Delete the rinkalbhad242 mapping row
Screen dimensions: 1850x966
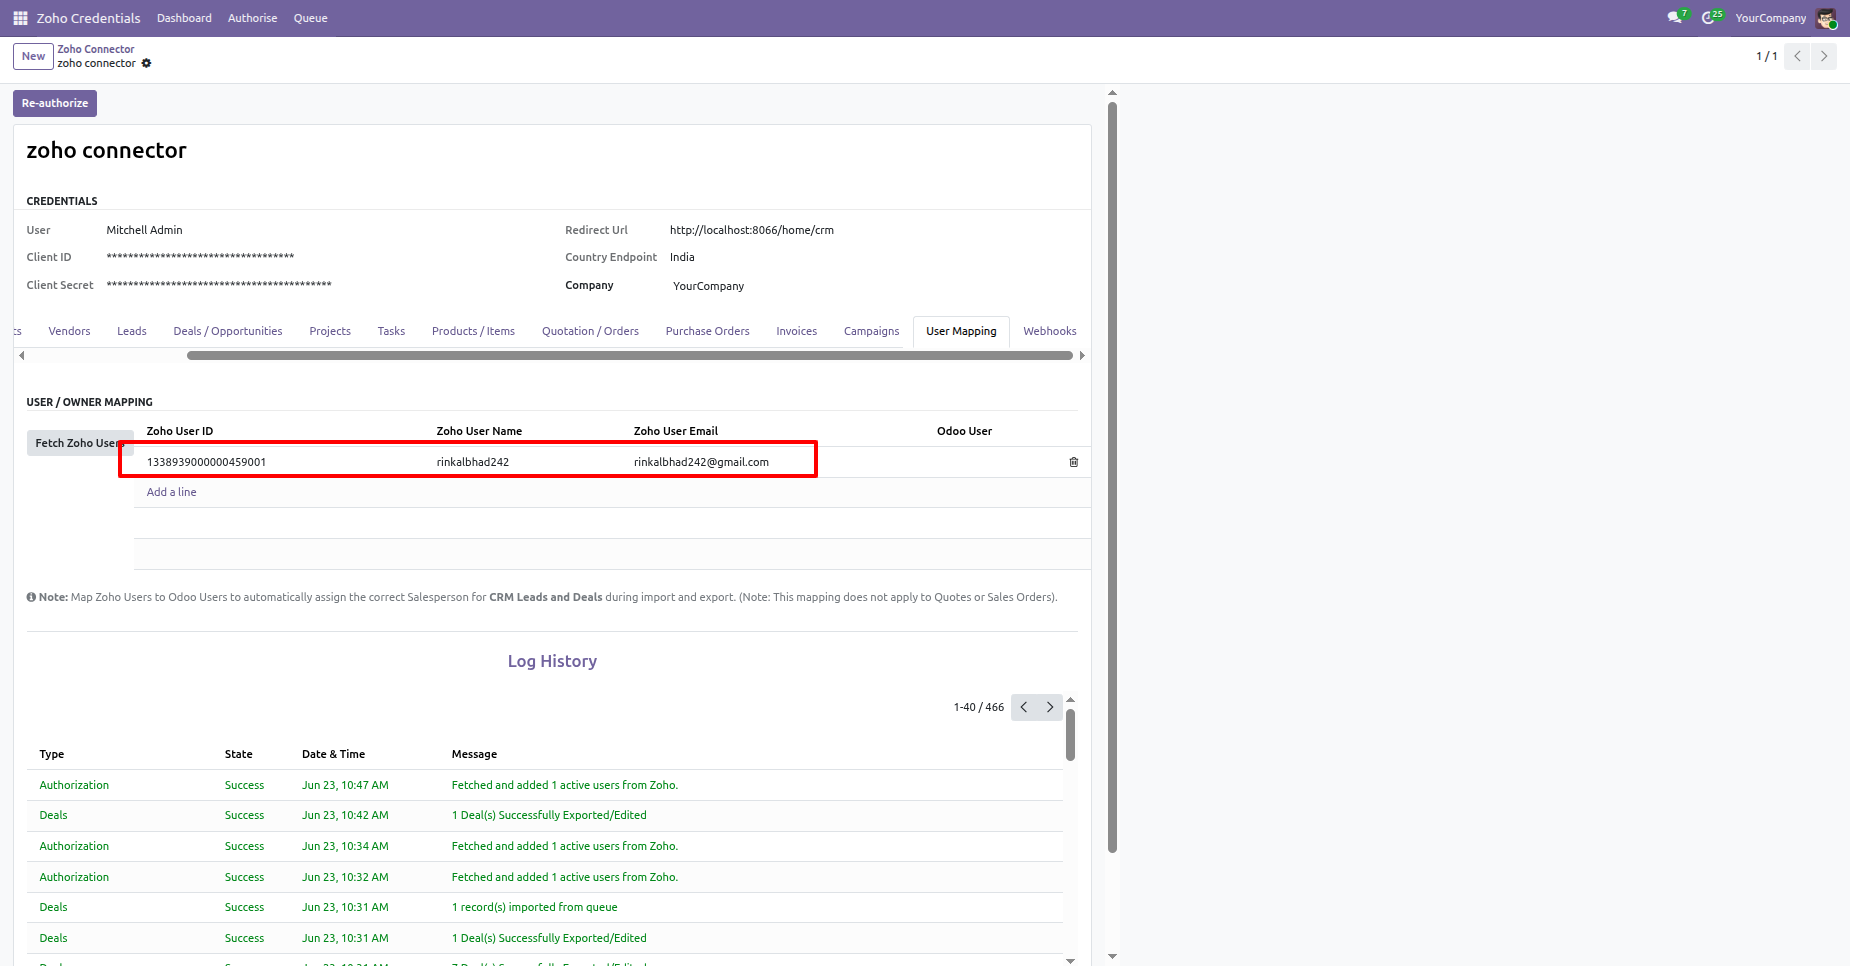[1074, 462]
